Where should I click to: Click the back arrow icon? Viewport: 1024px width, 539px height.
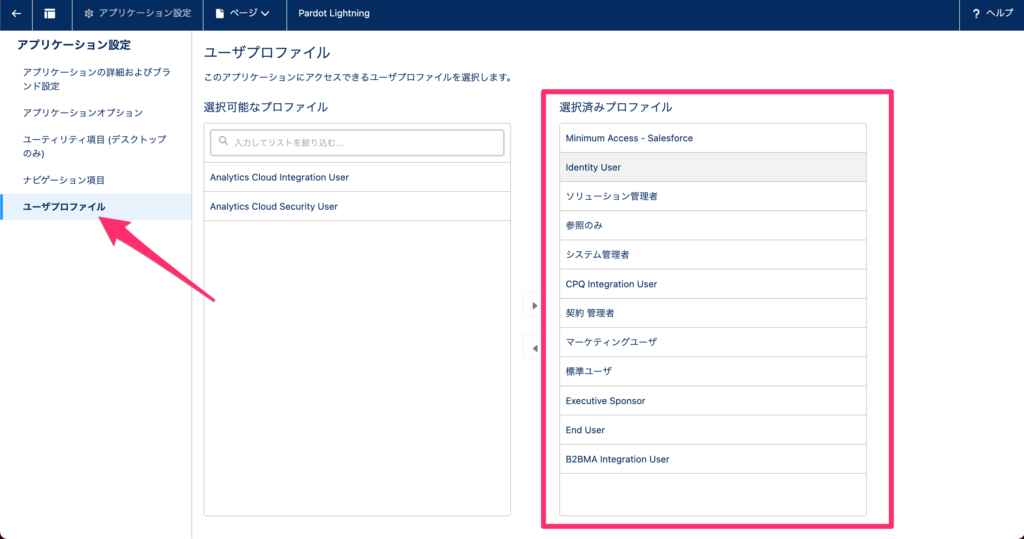(x=16, y=13)
